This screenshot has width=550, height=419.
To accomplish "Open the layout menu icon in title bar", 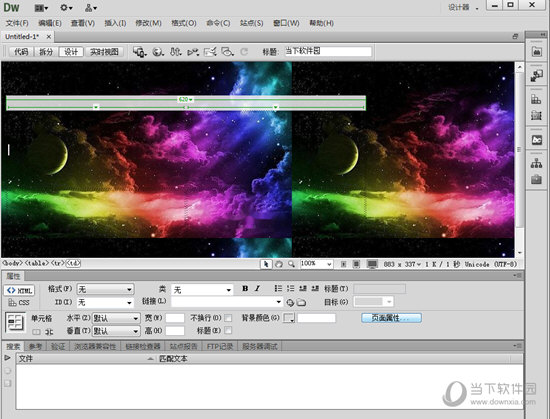I will (41, 7).
